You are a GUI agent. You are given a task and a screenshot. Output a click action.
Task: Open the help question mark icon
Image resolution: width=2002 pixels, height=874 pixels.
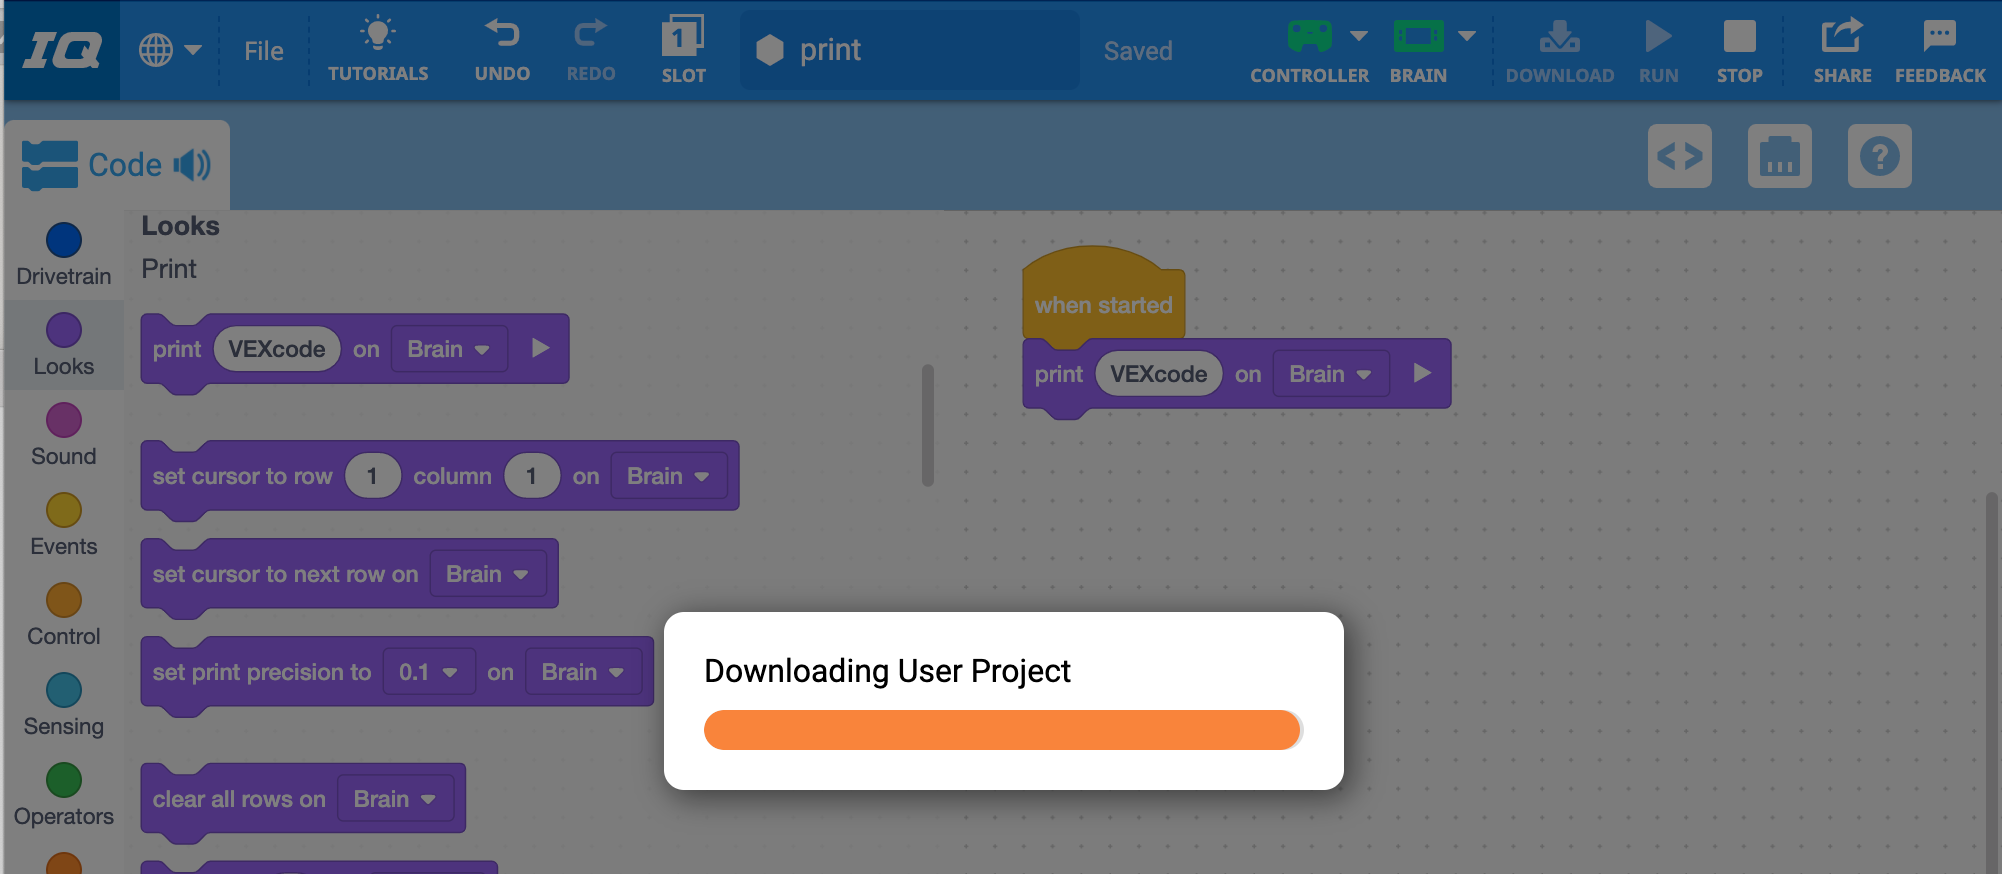[x=1879, y=156]
